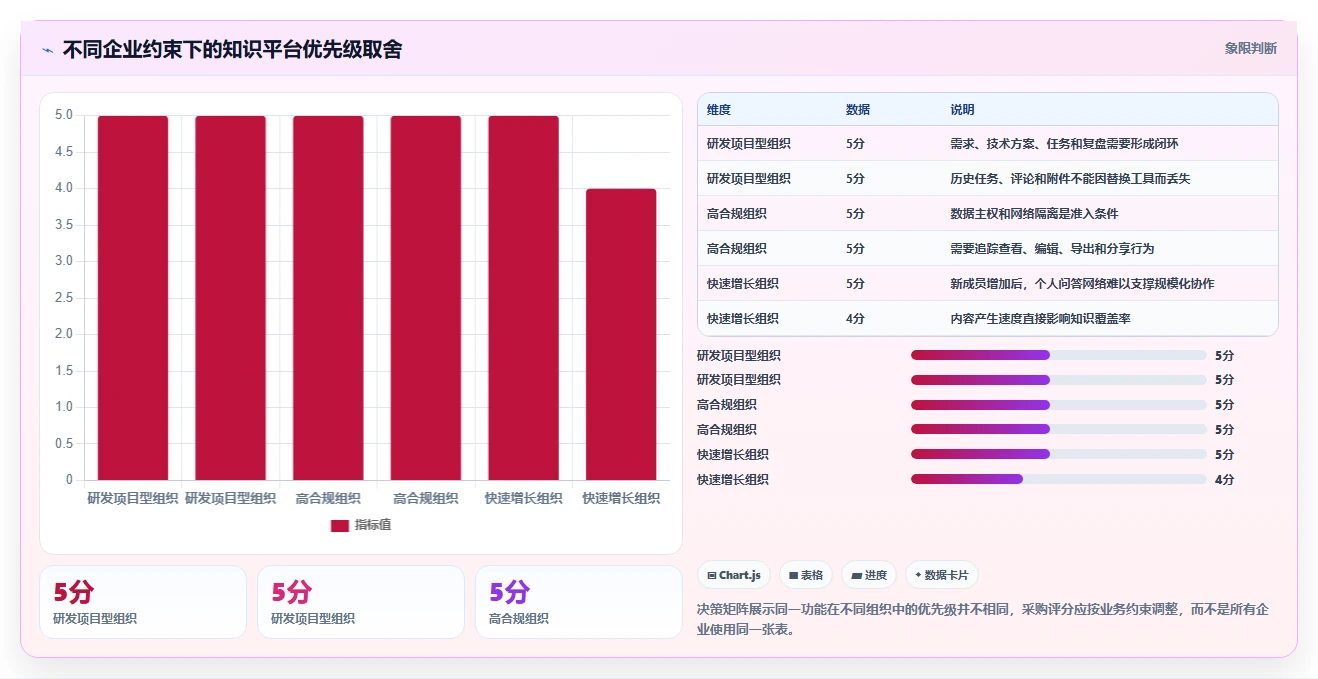Click cell about 新成员增加后 个人问答网络
Screen dimensions: 1318x679
[1082, 284]
